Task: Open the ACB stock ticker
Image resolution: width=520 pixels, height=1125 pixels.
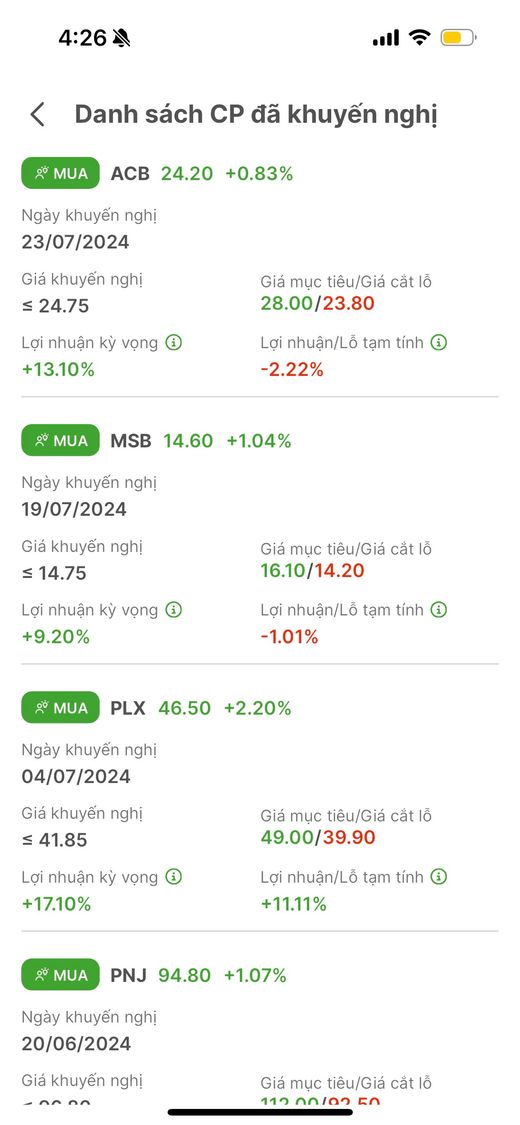Action: click(130, 174)
